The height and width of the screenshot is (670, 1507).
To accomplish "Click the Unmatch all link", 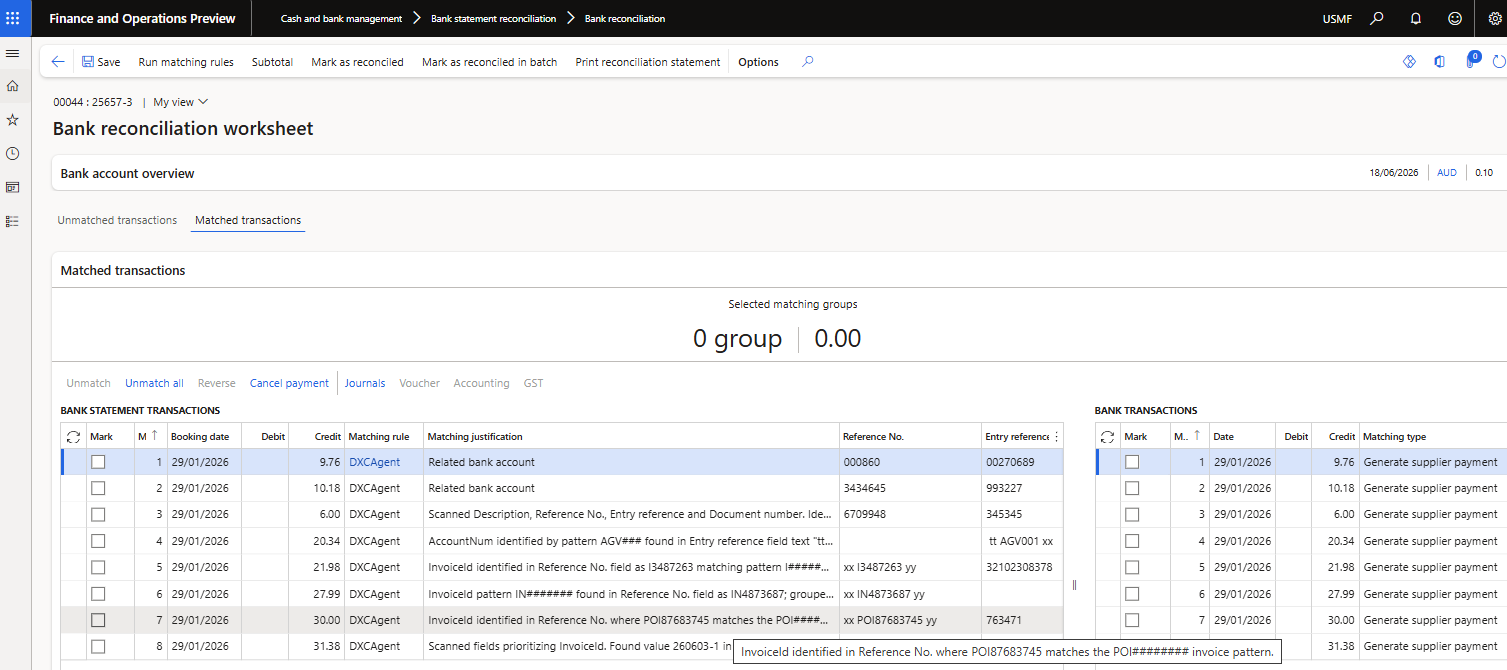I will [x=154, y=383].
